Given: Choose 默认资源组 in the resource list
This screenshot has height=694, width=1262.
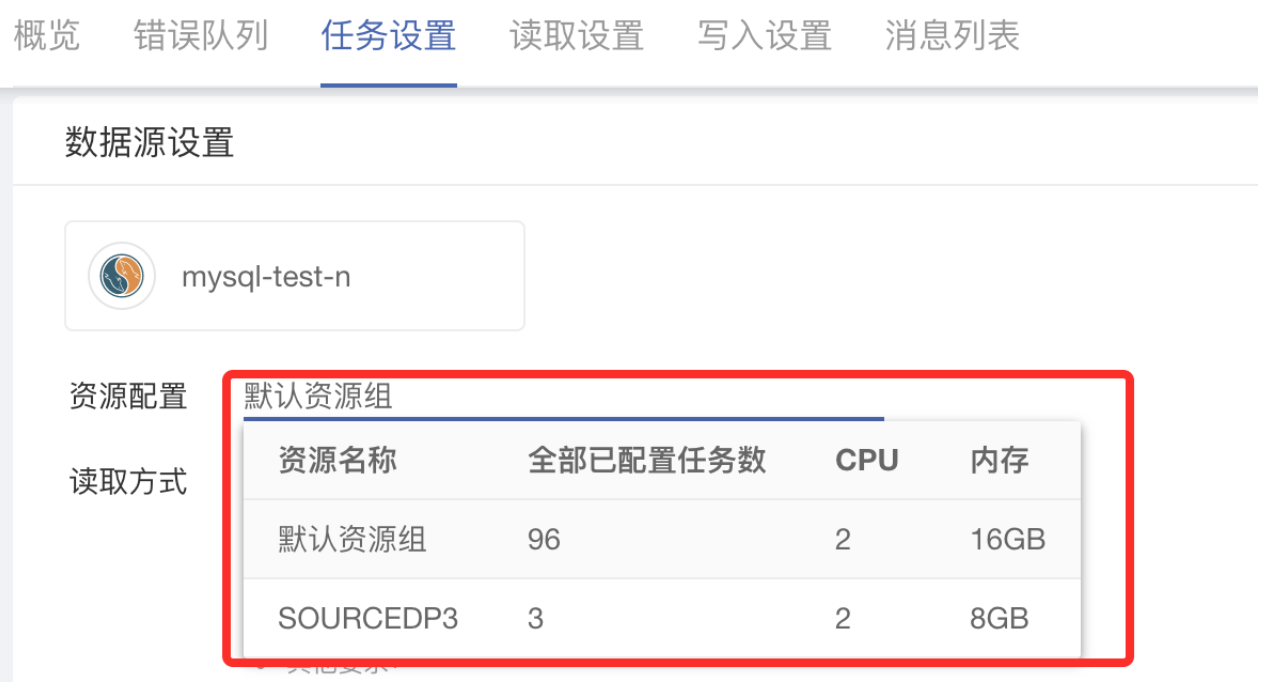Looking at the screenshot, I should [352, 540].
